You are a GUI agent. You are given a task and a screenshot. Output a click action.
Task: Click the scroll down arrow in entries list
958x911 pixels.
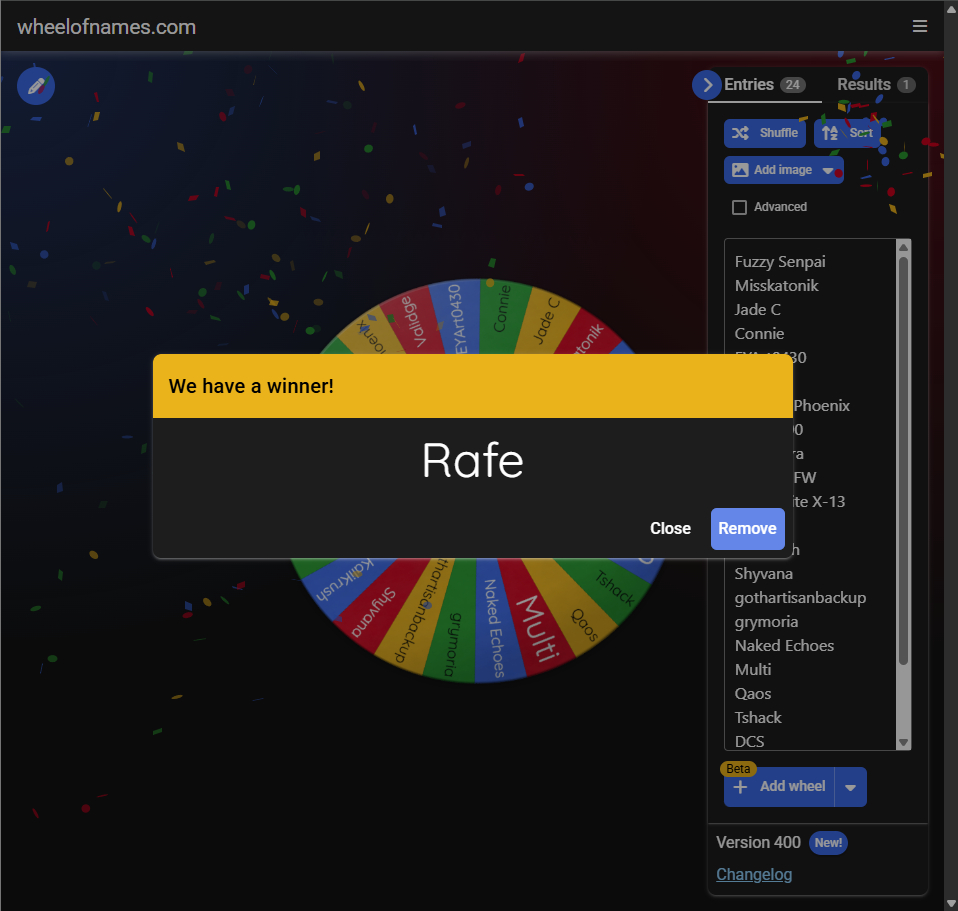(x=903, y=742)
